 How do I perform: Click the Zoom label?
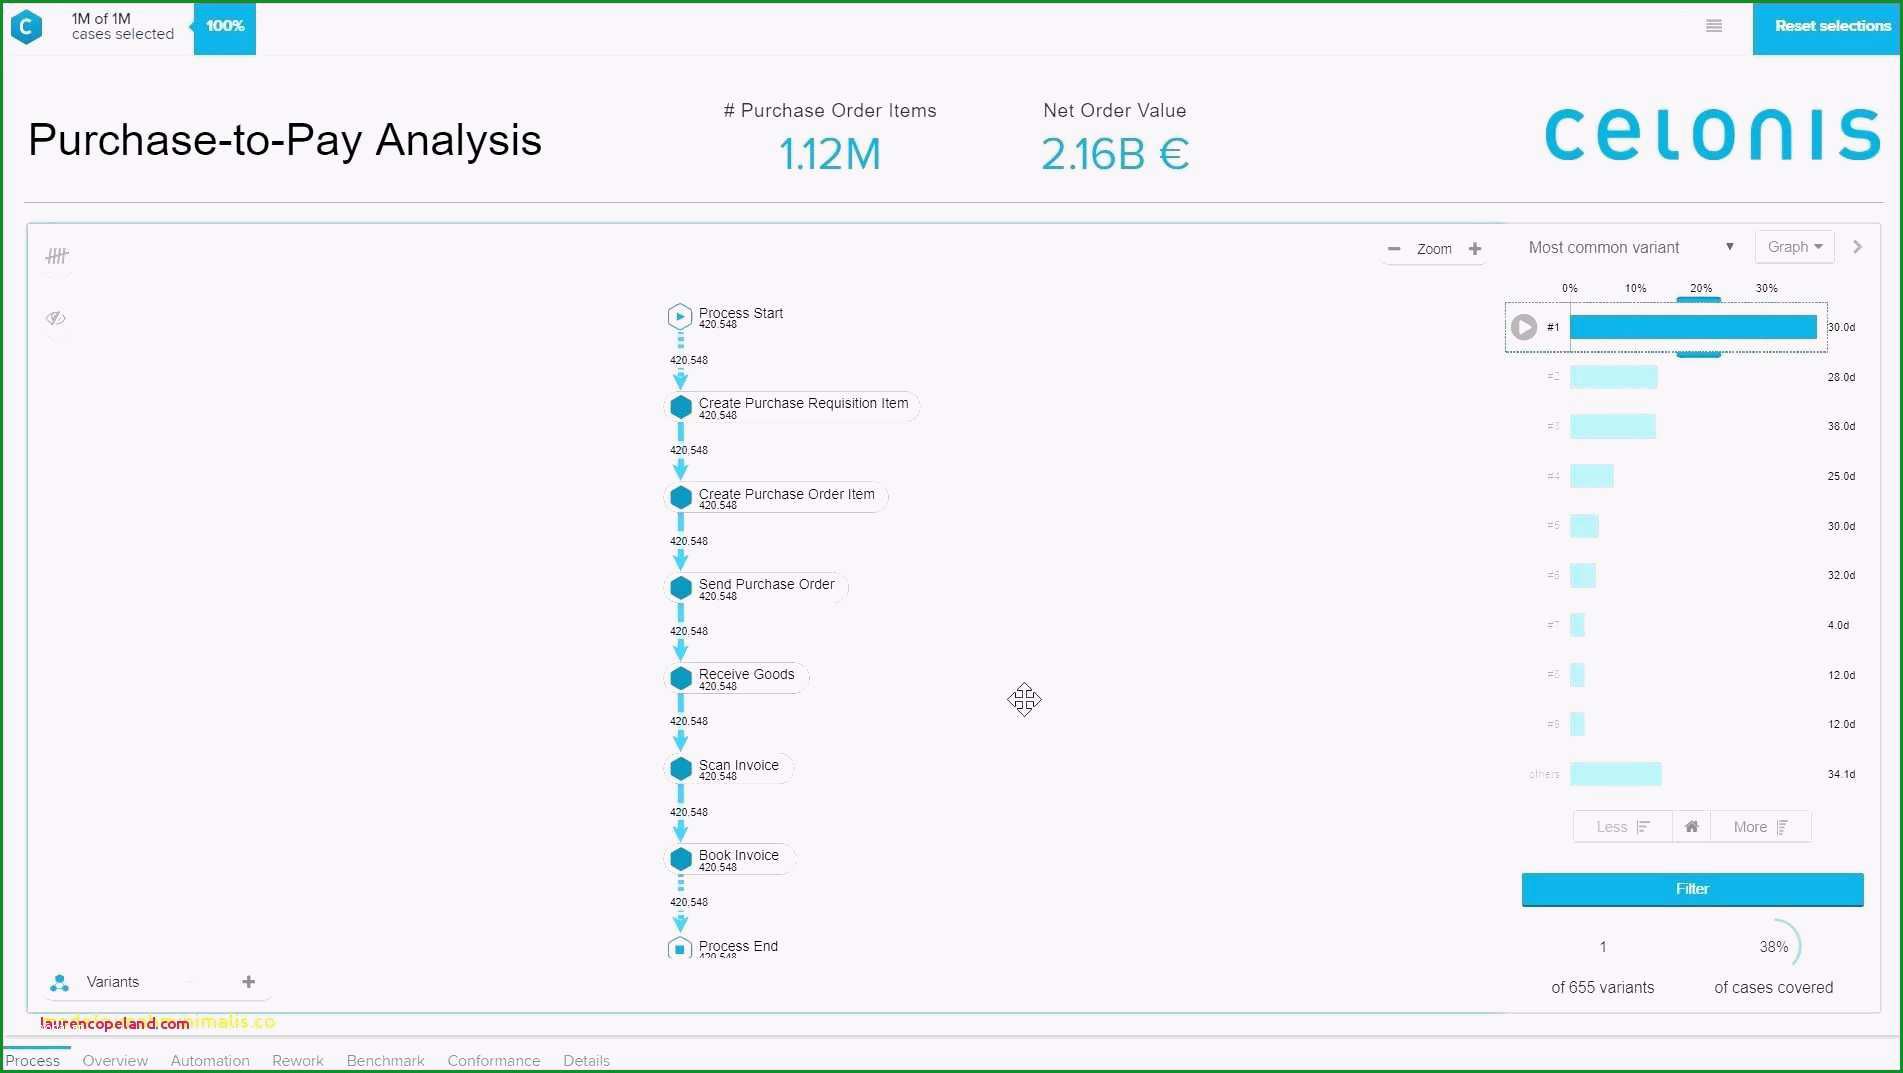point(1434,249)
